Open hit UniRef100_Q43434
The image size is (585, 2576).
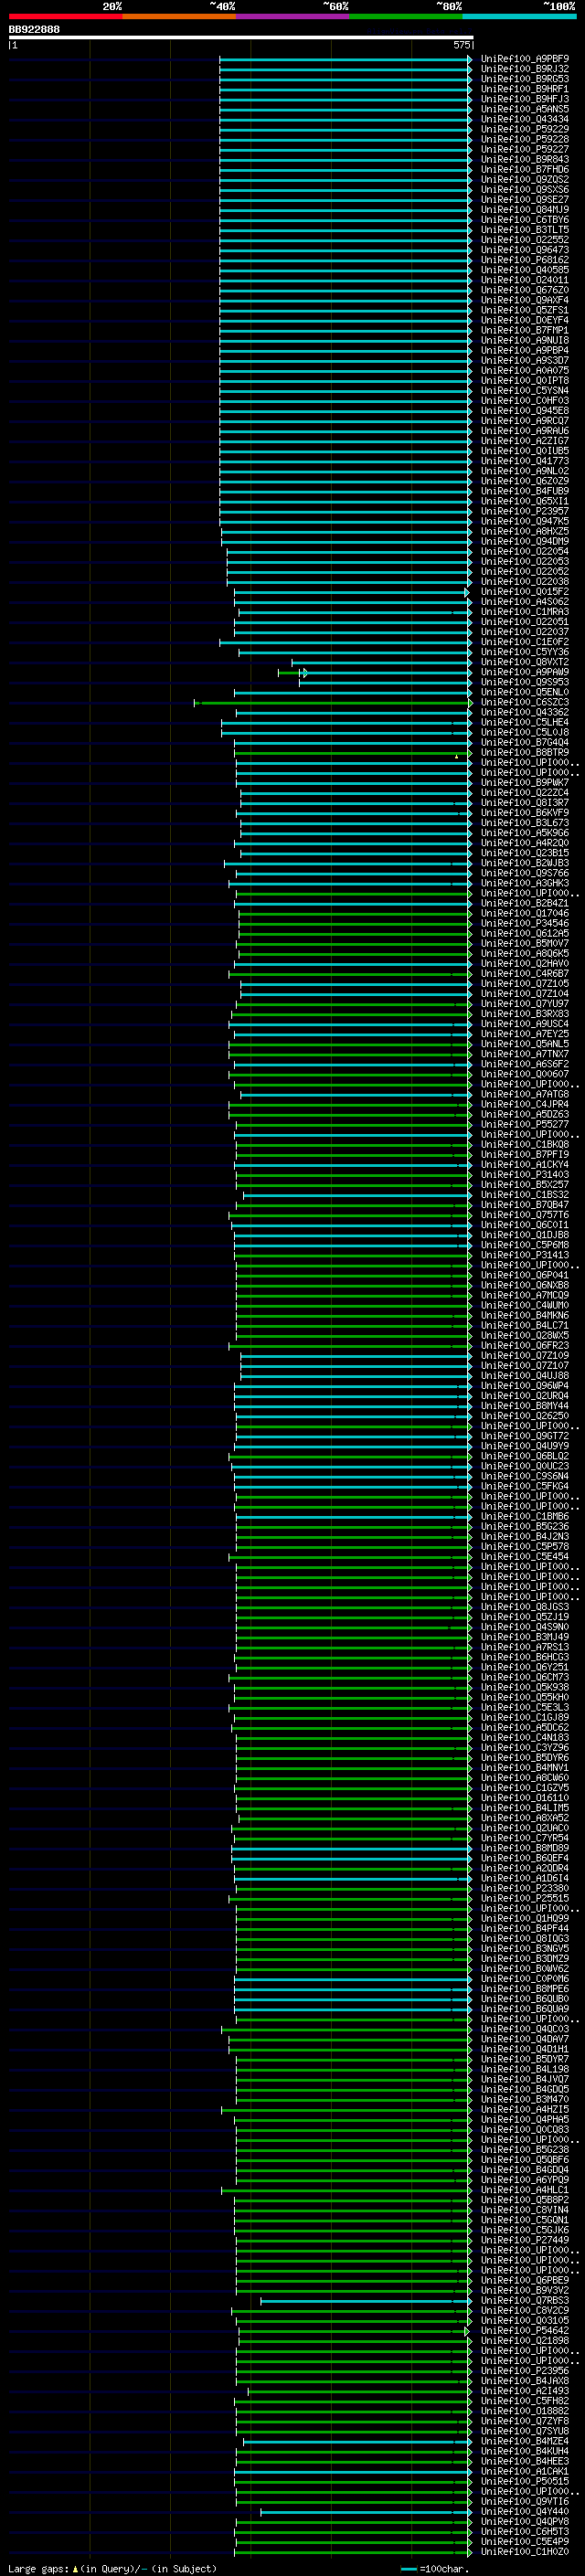point(525,119)
